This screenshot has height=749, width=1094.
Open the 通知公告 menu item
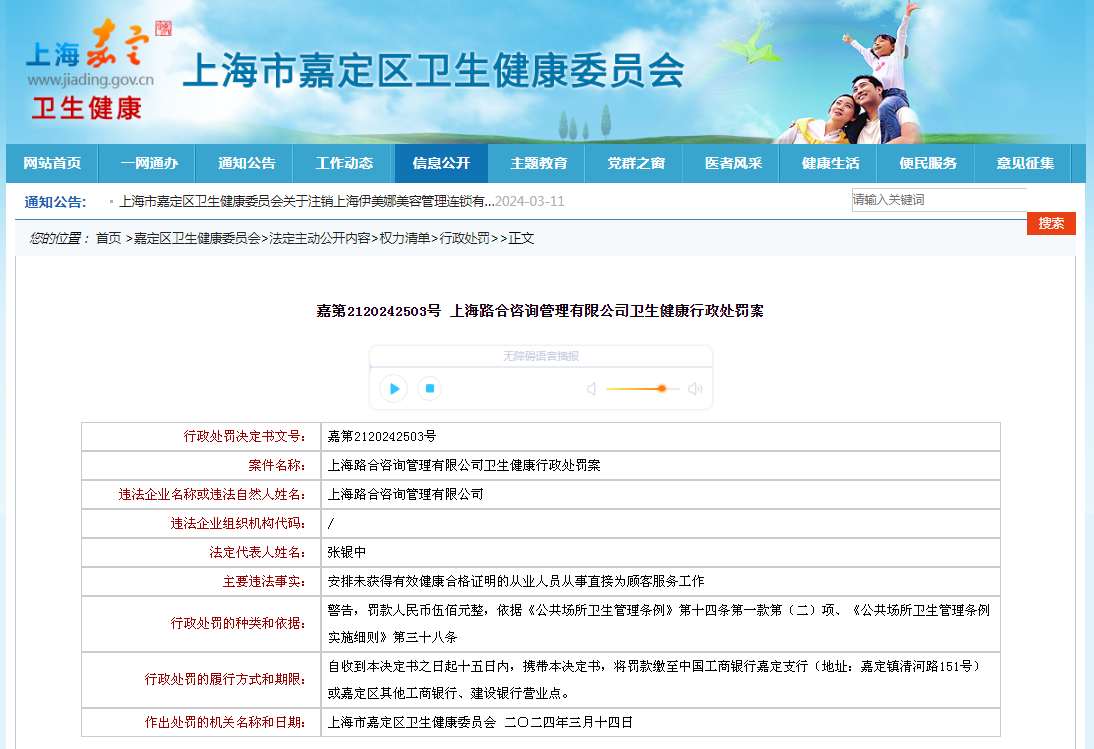[x=247, y=163]
